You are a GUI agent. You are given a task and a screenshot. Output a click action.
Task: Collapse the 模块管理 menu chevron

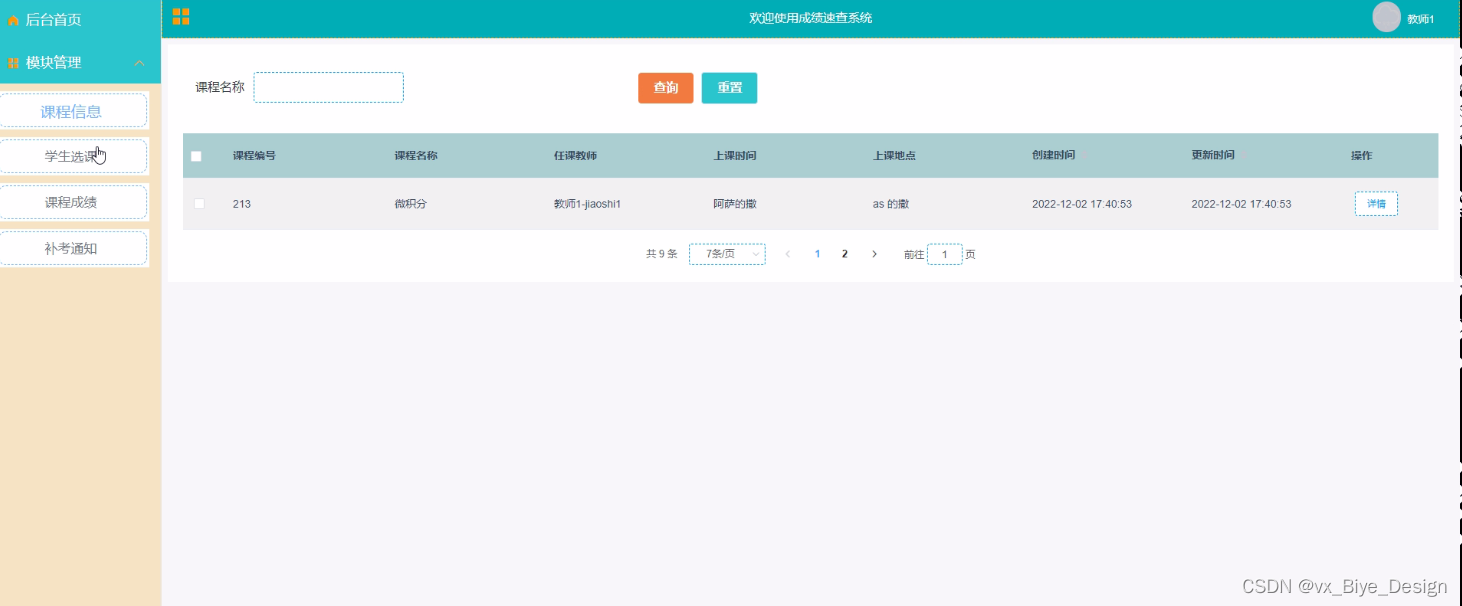click(x=139, y=63)
